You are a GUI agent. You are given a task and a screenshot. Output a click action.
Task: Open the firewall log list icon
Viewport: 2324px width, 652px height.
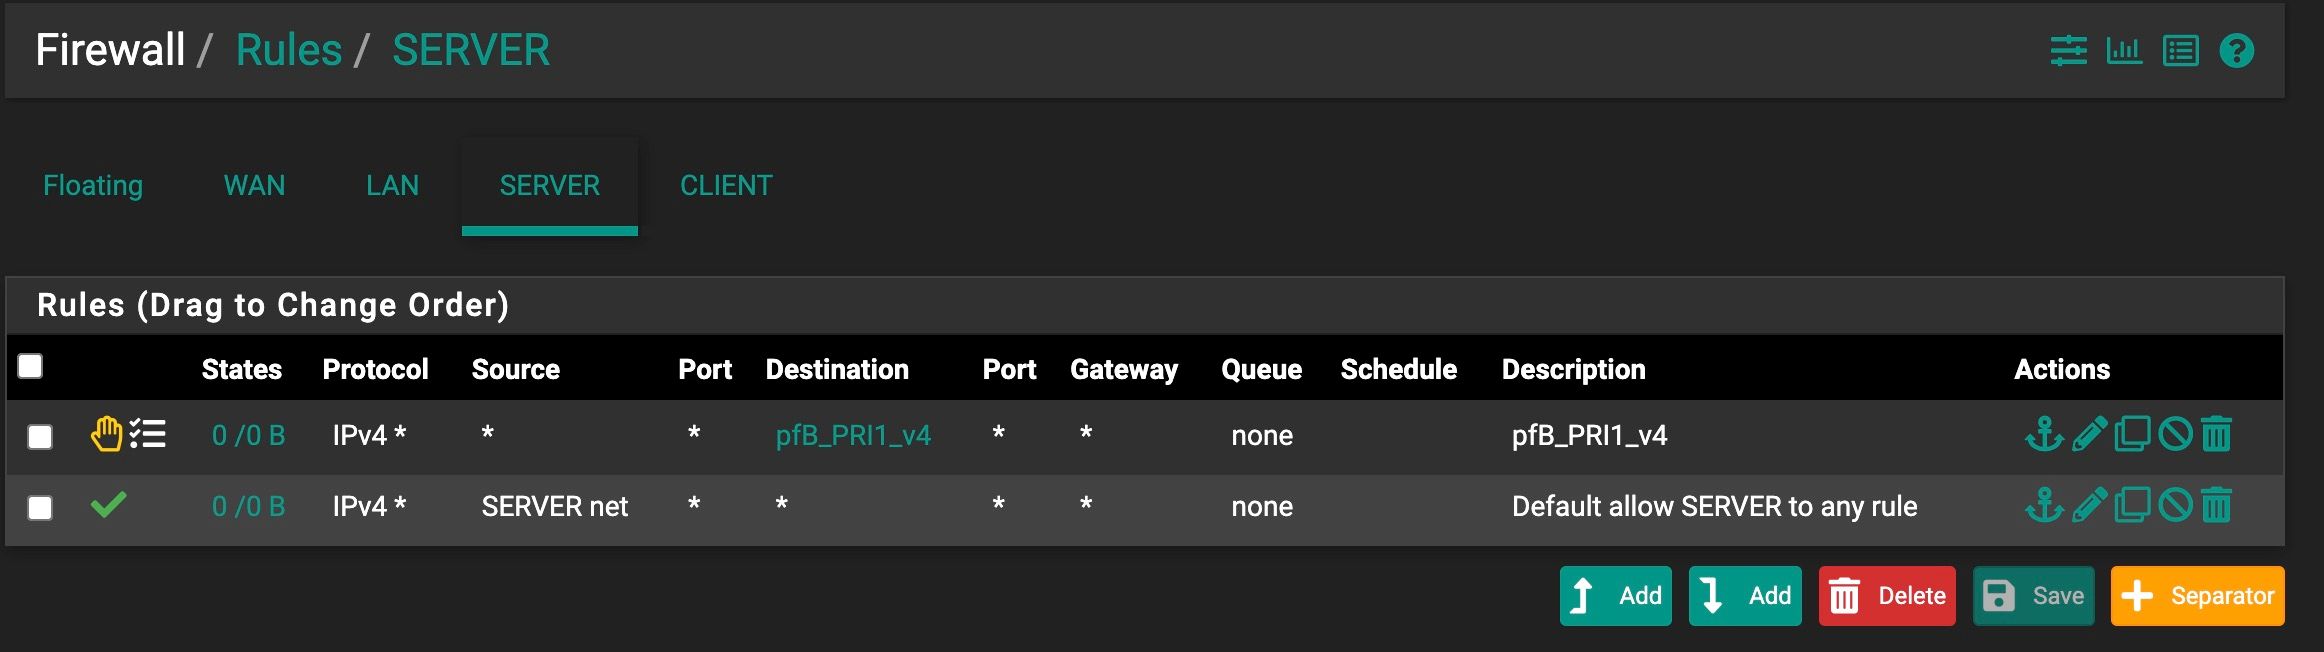[2180, 50]
